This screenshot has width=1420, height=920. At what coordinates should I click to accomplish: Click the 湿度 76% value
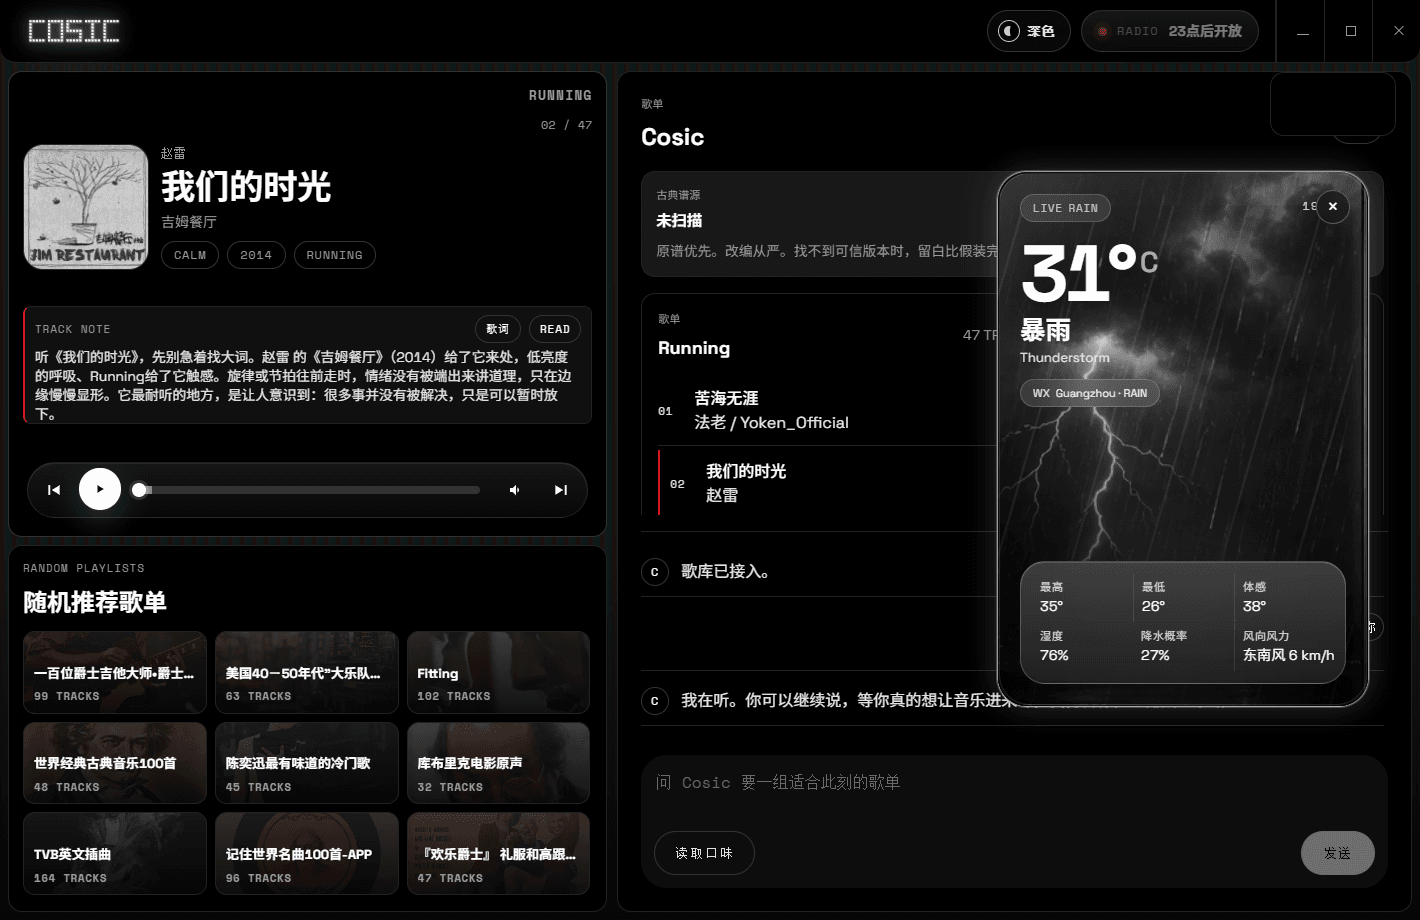pos(1054,655)
